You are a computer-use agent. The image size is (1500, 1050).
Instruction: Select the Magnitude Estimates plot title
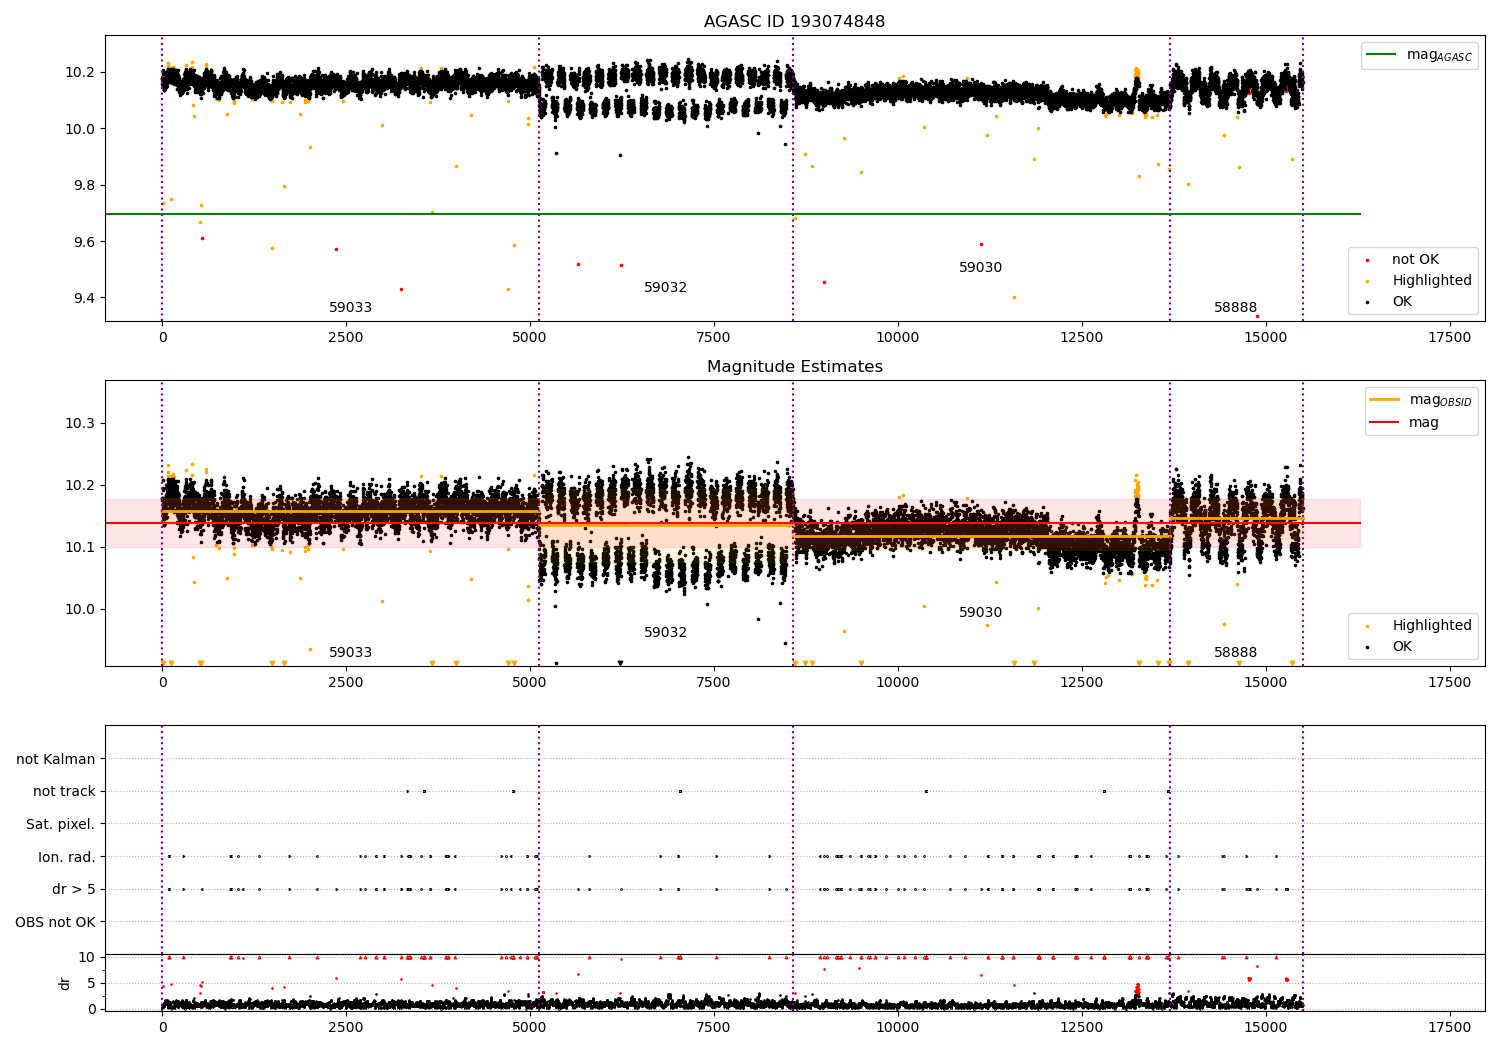click(x=794, y=367)
